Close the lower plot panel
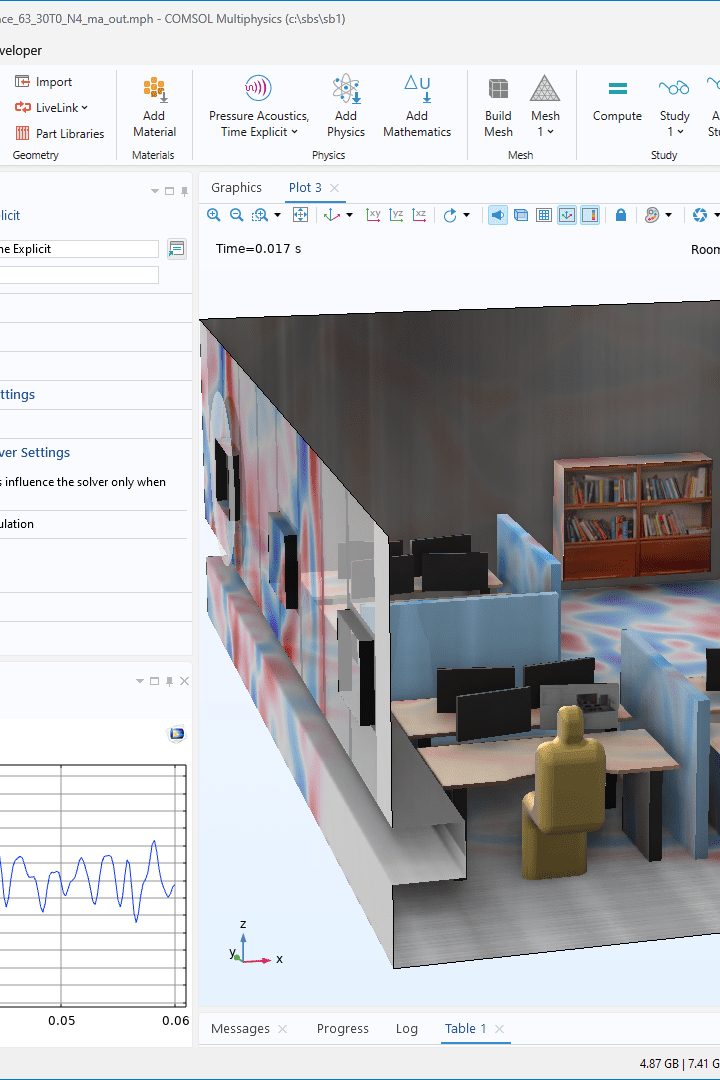720x1080 pixels. (x=184, y=681)
